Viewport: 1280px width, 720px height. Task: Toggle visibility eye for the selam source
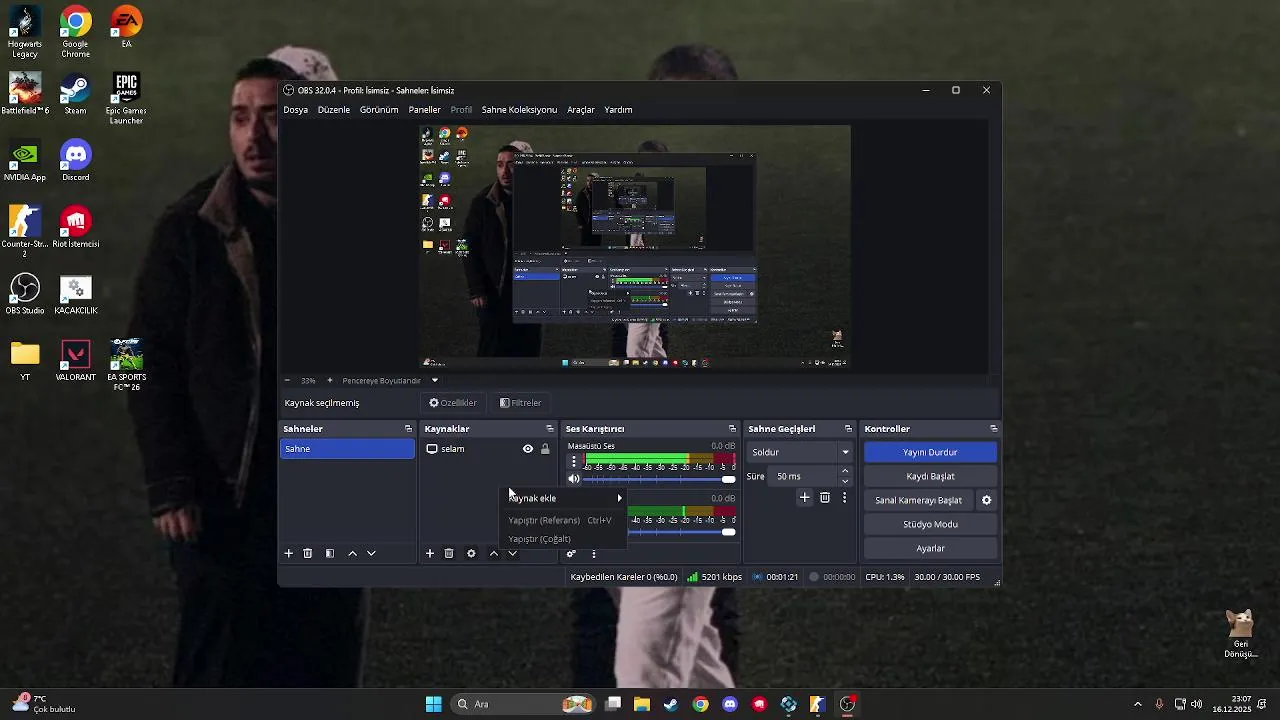(528, 449)
